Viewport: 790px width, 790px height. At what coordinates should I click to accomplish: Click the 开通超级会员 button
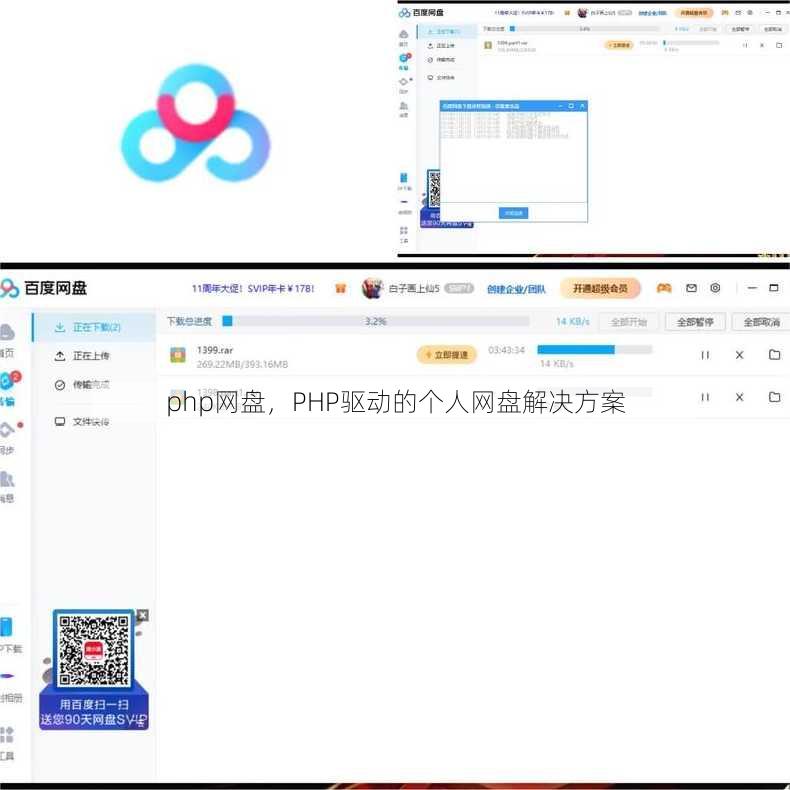(x=601, y=288)
